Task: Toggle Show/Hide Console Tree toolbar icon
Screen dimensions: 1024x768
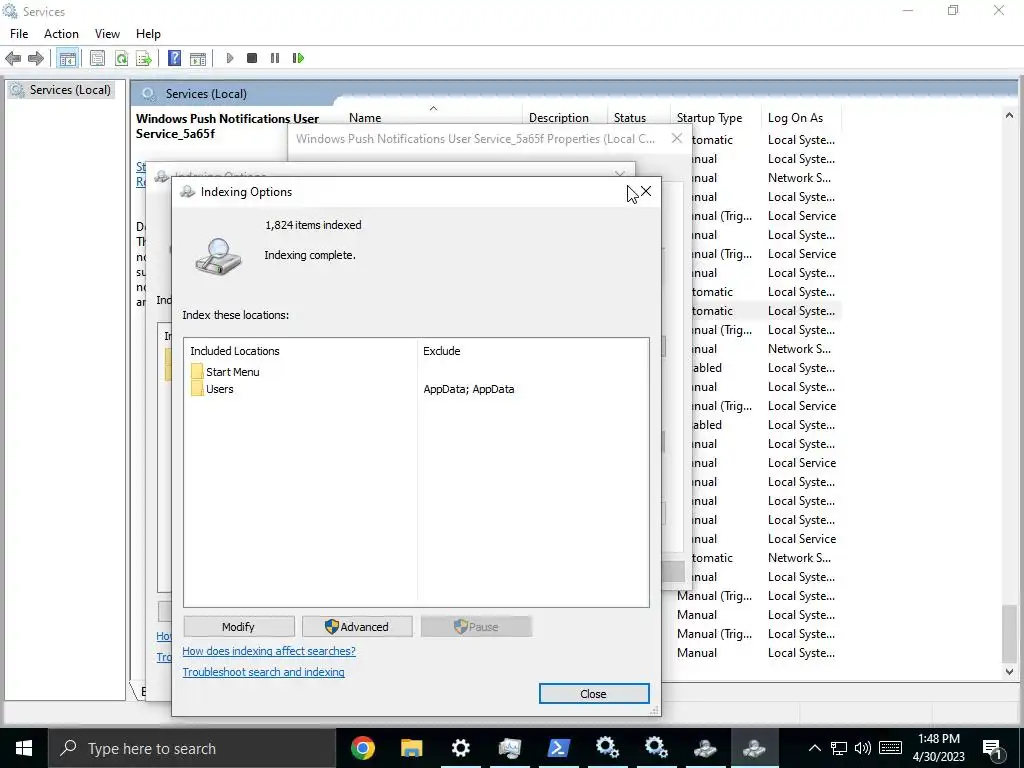Action: pyautogui.click(x=67, y=58)
